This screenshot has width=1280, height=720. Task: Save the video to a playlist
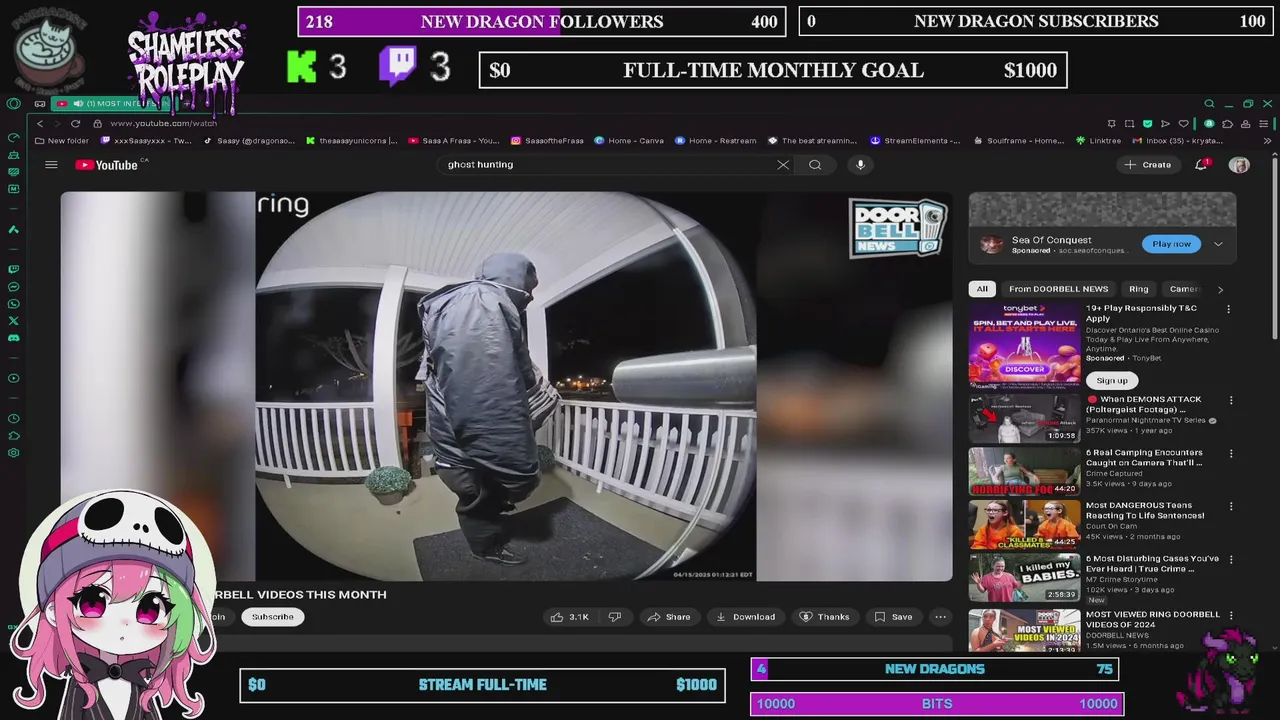pyautogui.click(x=893, y=617)
